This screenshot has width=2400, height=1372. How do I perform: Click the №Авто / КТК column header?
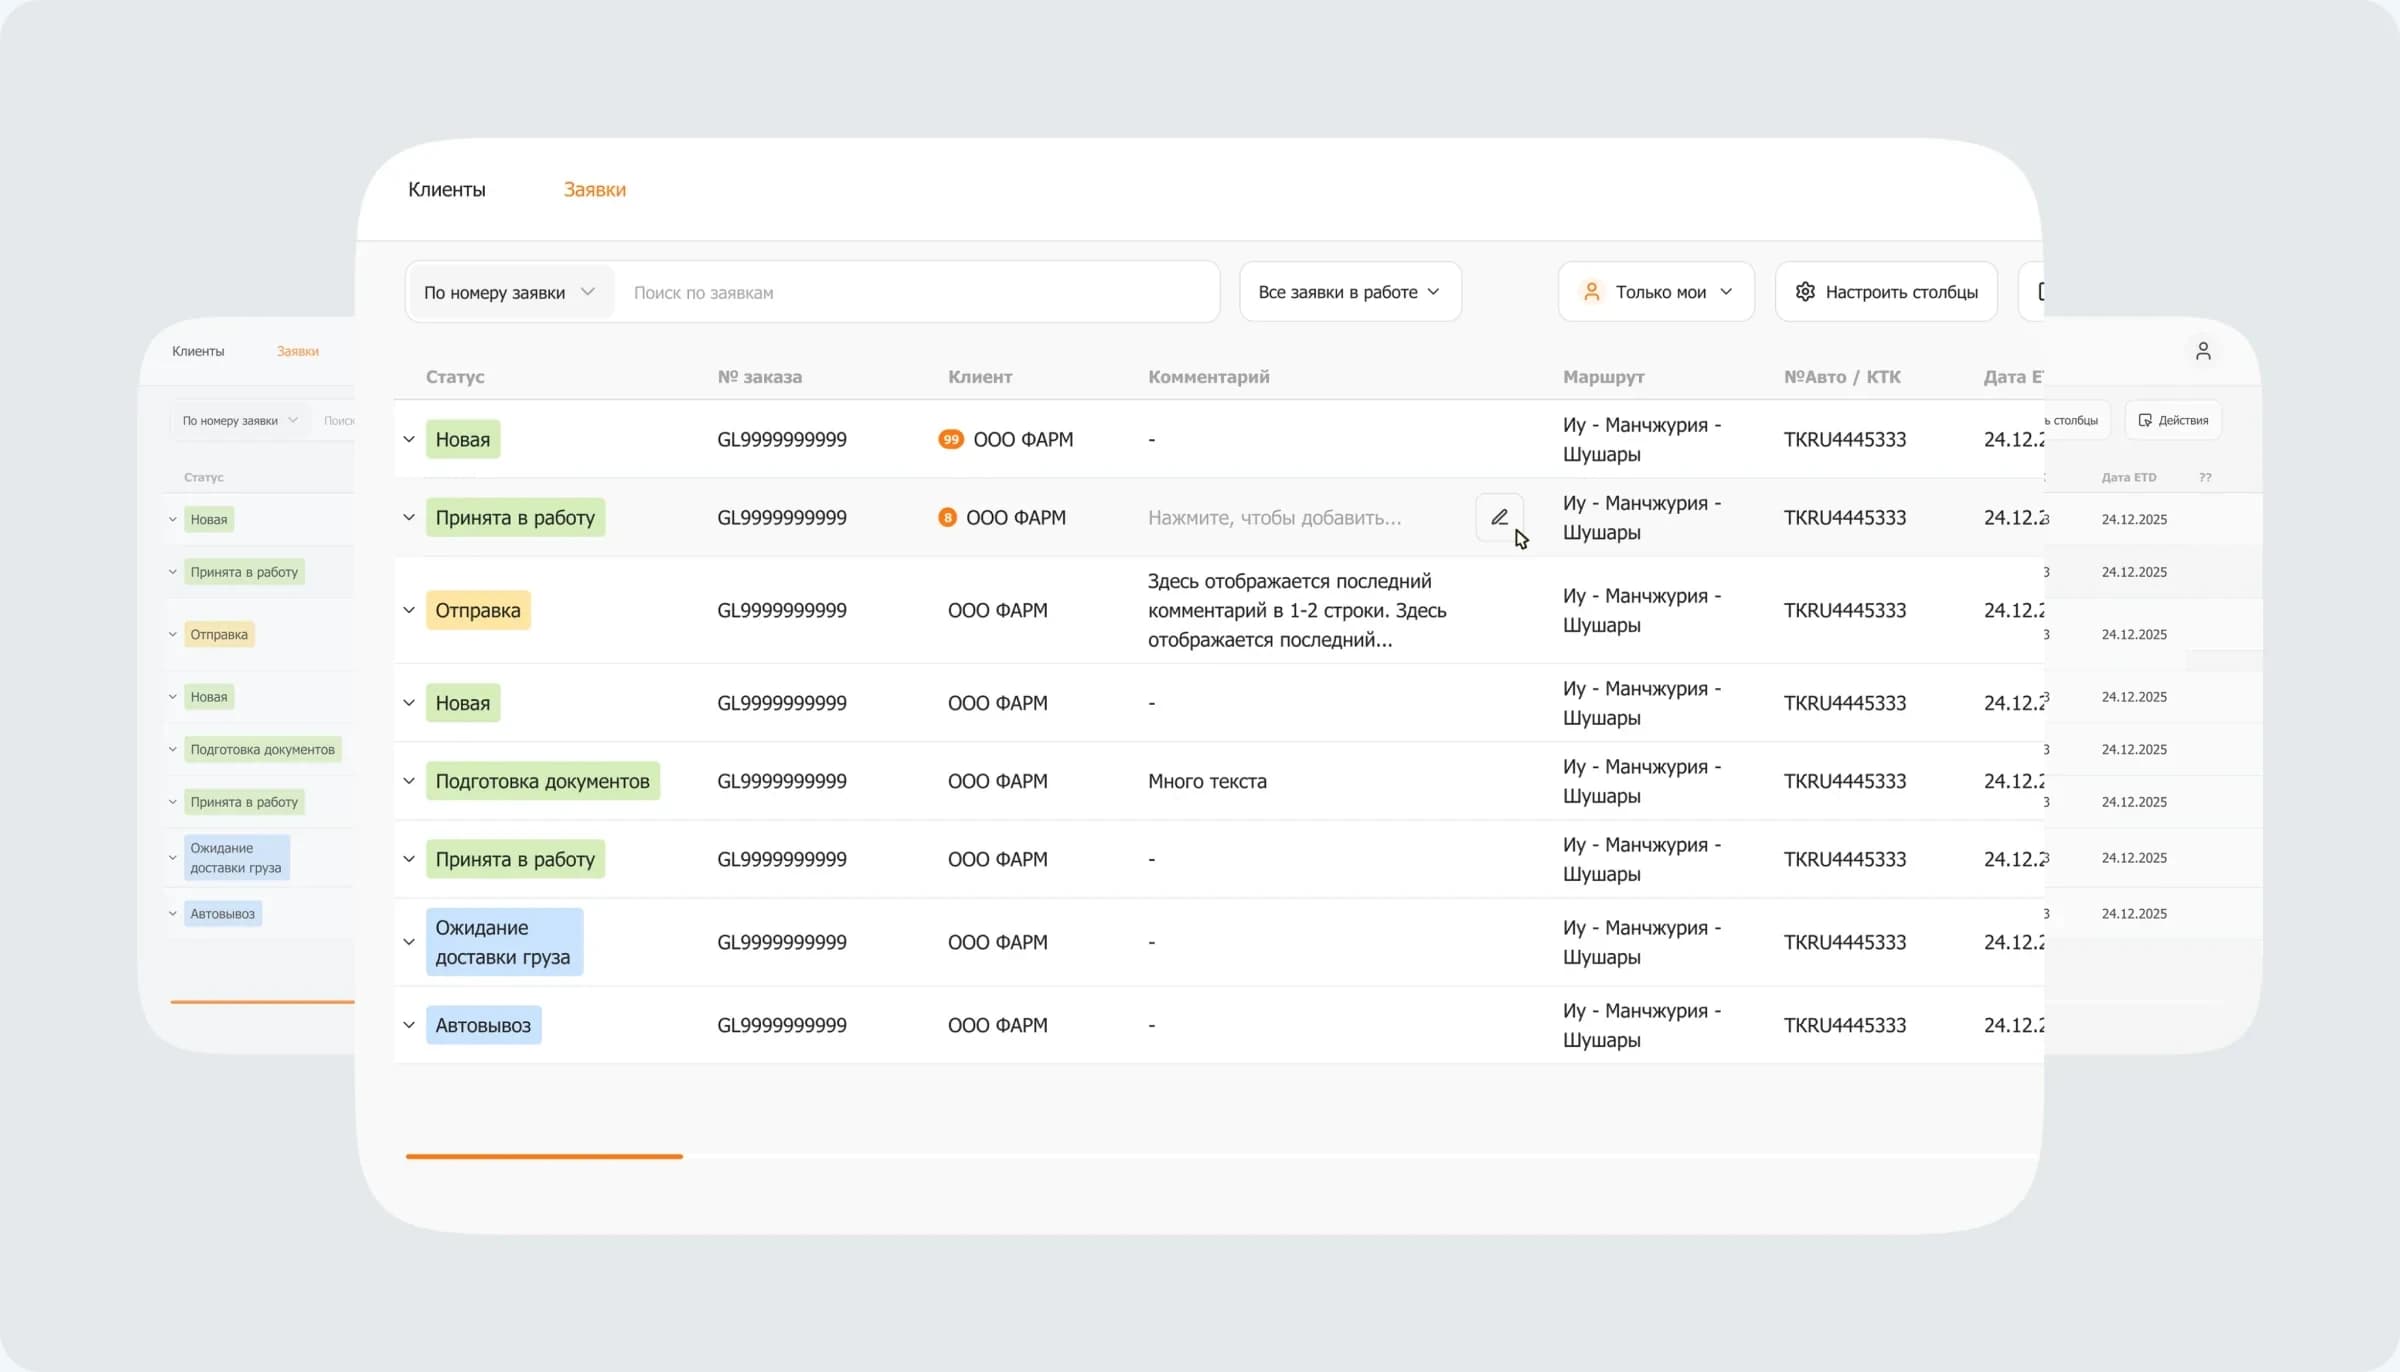point(1842,377)
